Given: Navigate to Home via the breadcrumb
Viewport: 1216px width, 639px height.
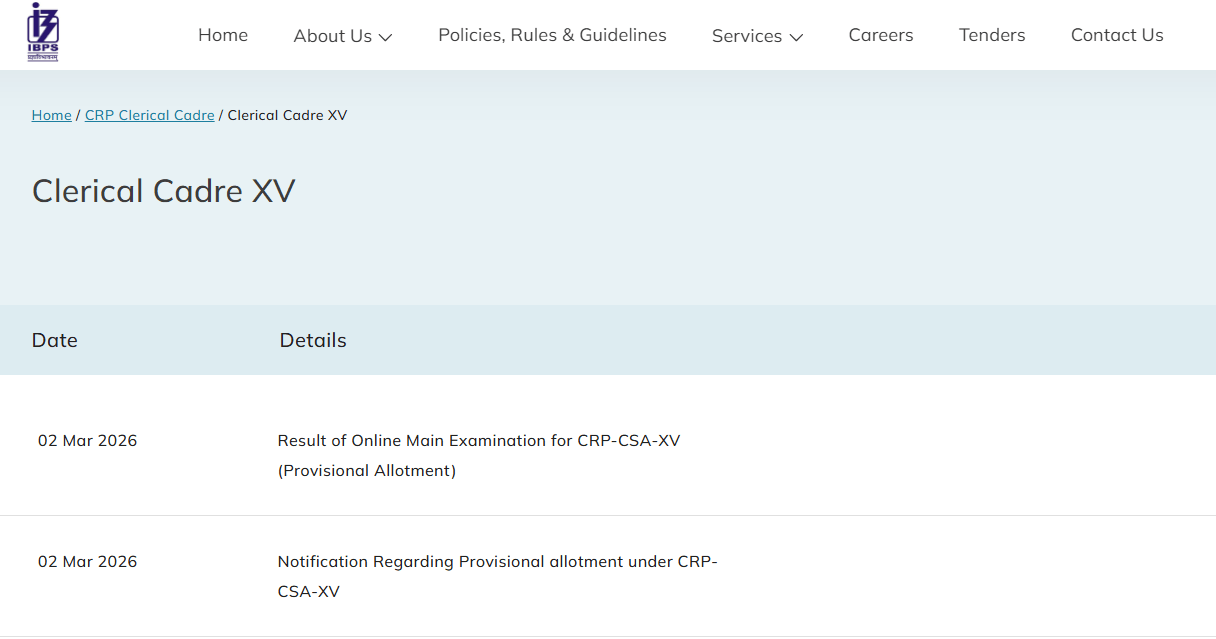Looking at the screenshot, I should click(x=51, y=114).
